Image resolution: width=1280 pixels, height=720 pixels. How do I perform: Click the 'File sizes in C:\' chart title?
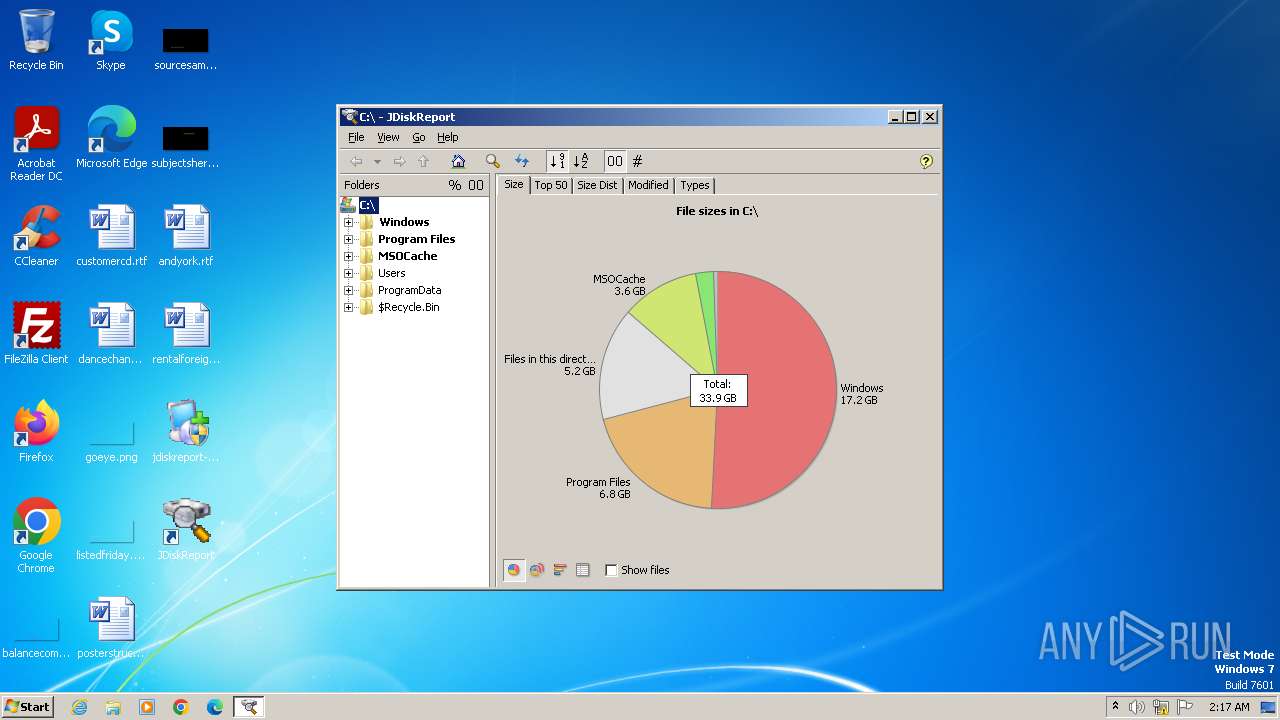click(717, 211)
